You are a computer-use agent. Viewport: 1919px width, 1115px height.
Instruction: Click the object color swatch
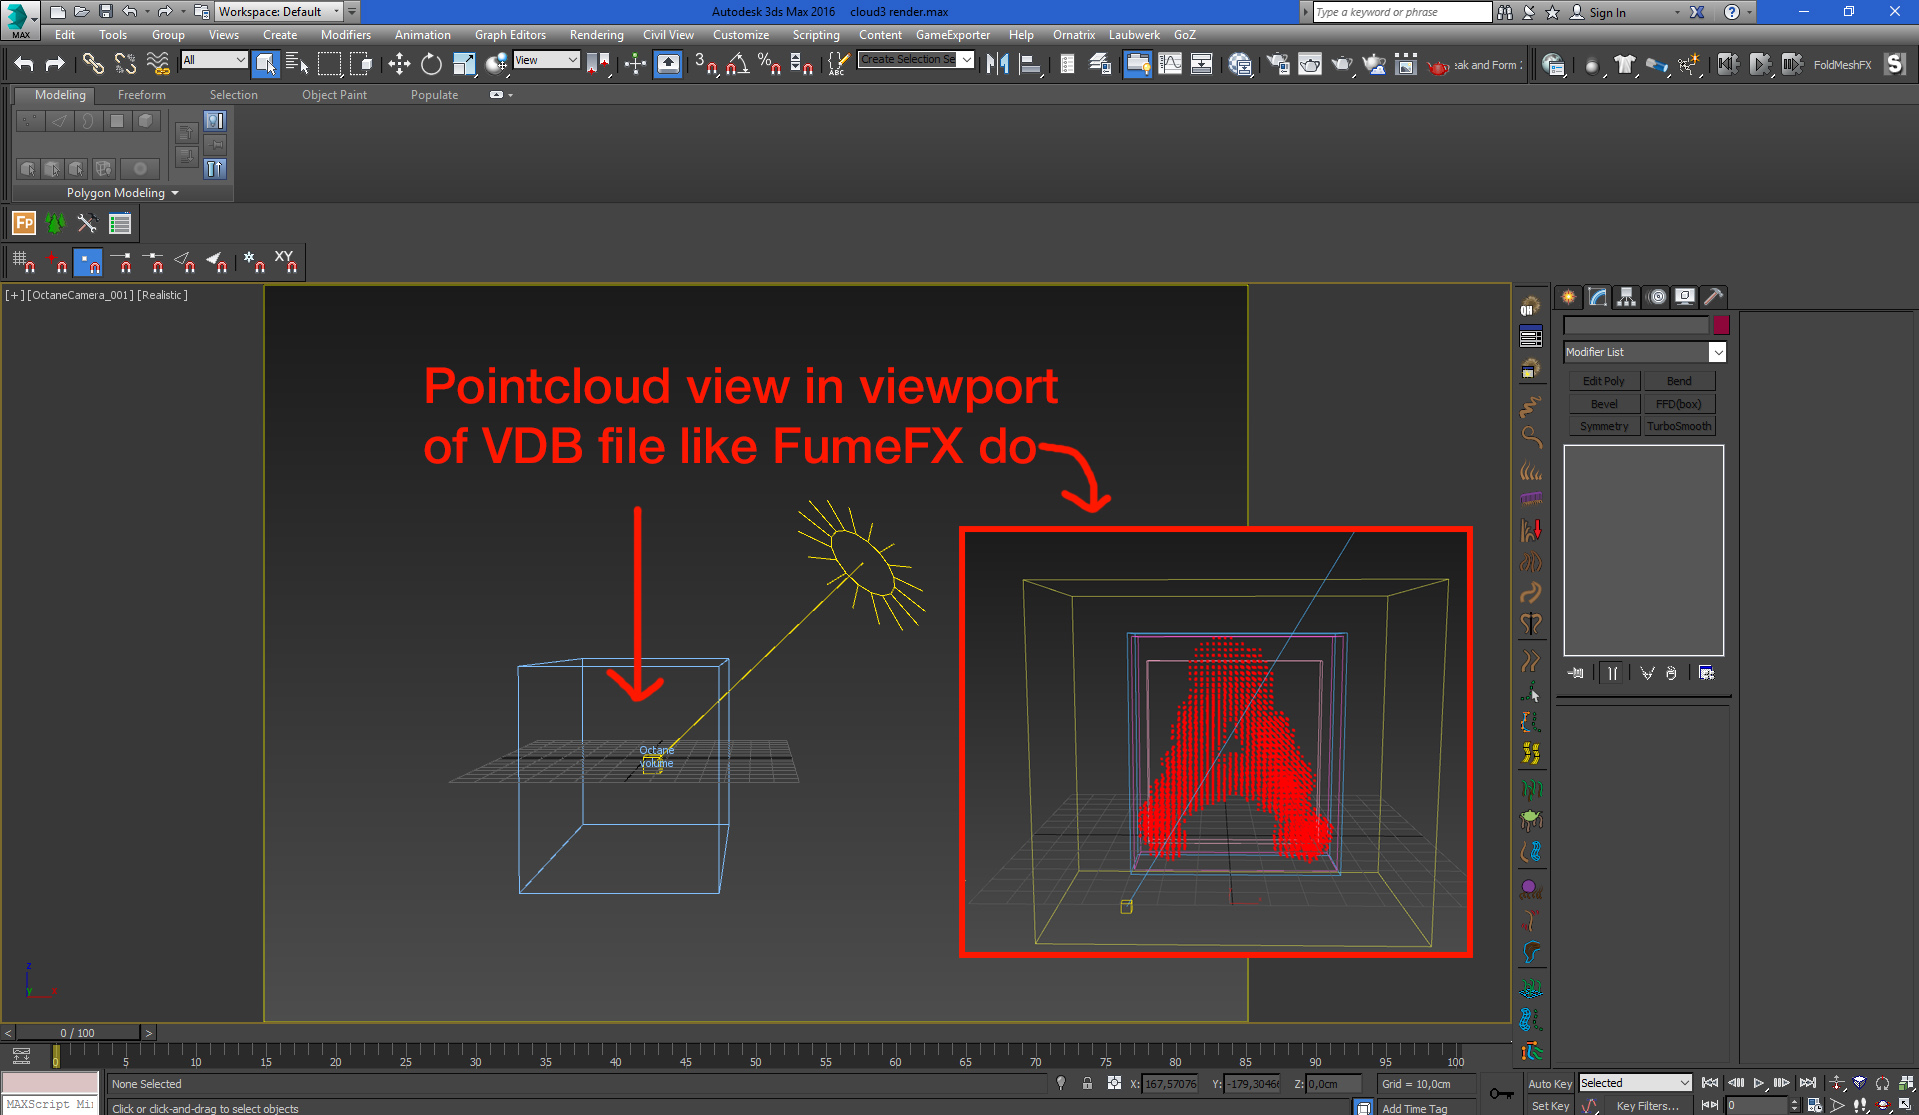click(x=1721, y=325)
